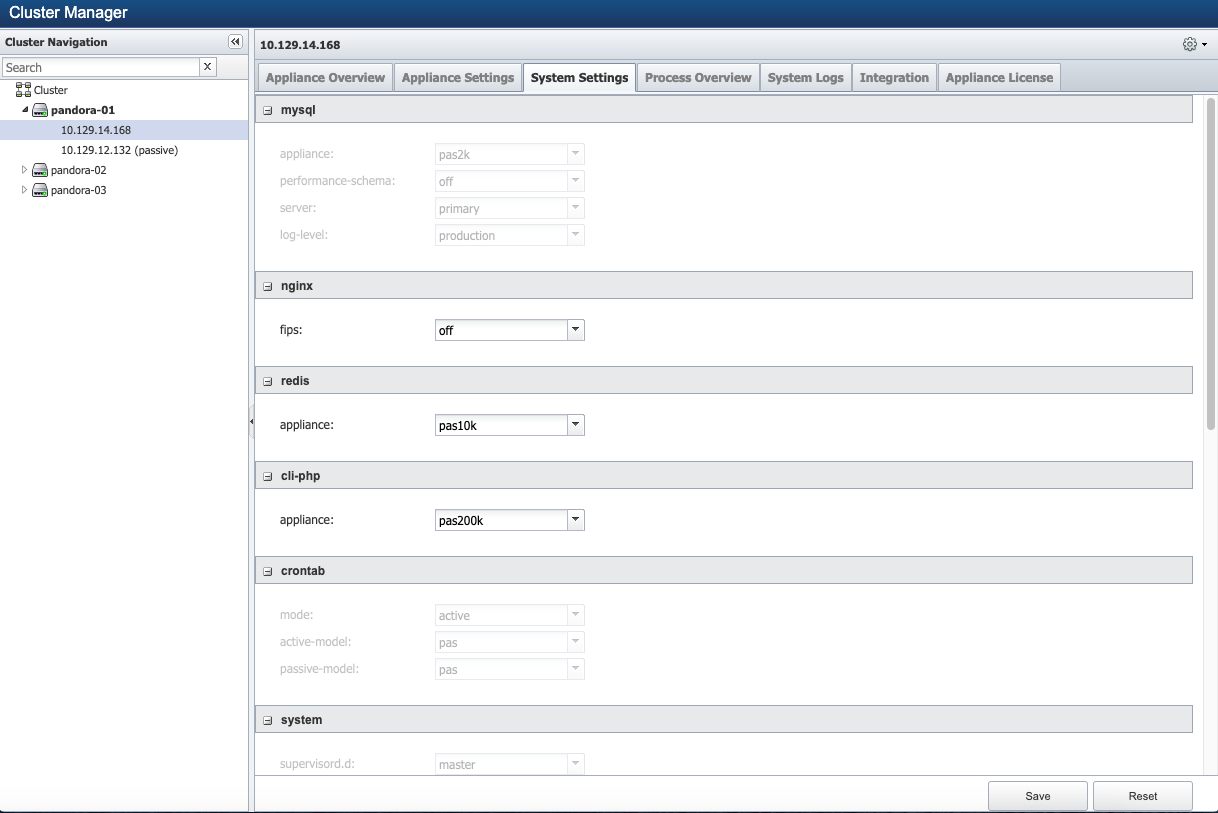Open the System Logs tab
The height and width of the screenshot is (813, 1218).
(x=806, y=78)
